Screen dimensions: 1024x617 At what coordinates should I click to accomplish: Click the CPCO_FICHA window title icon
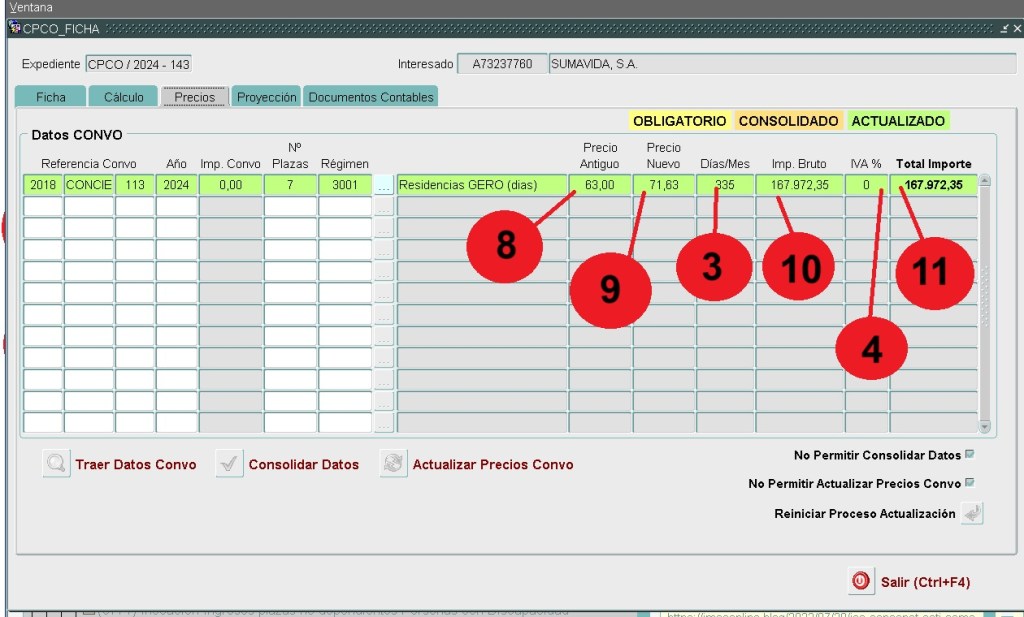tap(14, 29)
